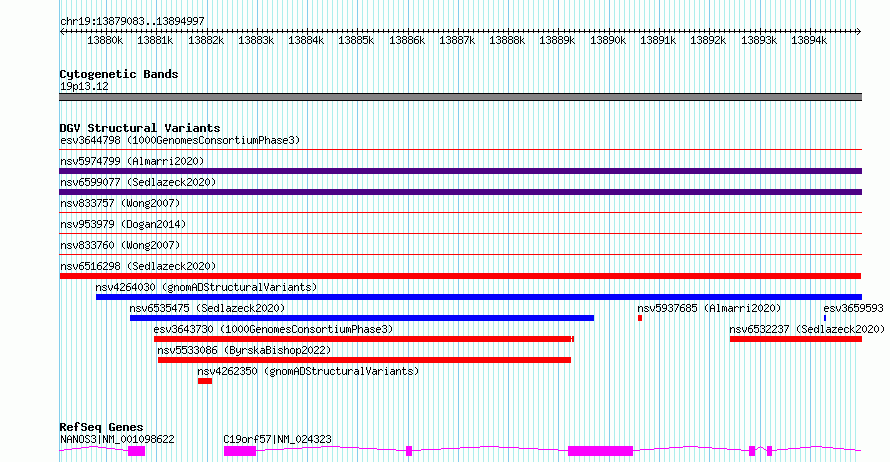Click the purple bar under nsv6599077
890x462 pixels.
click(460, 192)
